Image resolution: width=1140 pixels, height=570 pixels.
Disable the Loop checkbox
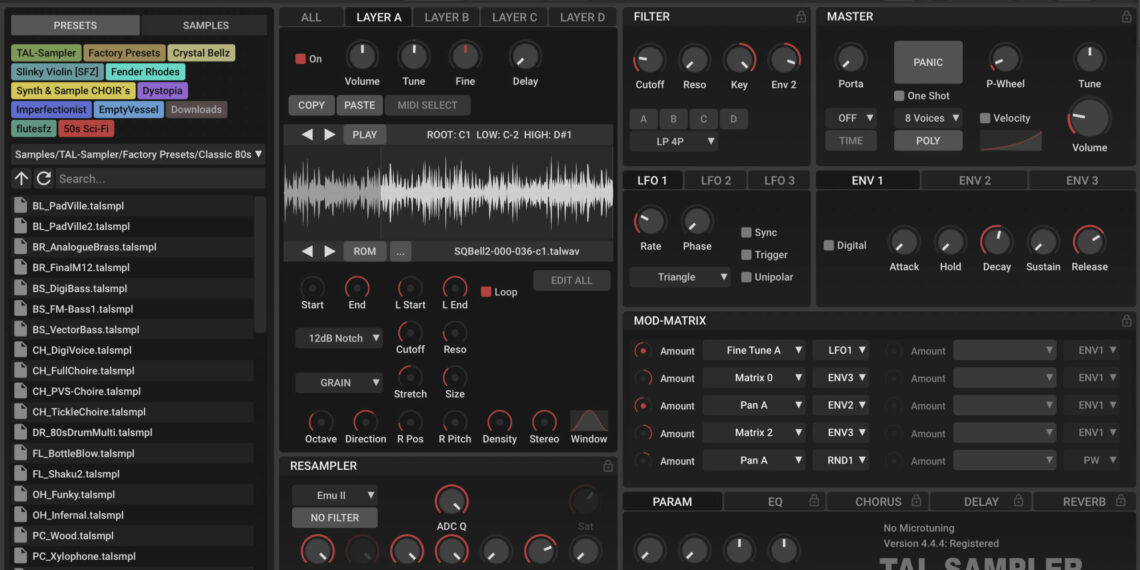pyautogui.click(x=486, y=292)
